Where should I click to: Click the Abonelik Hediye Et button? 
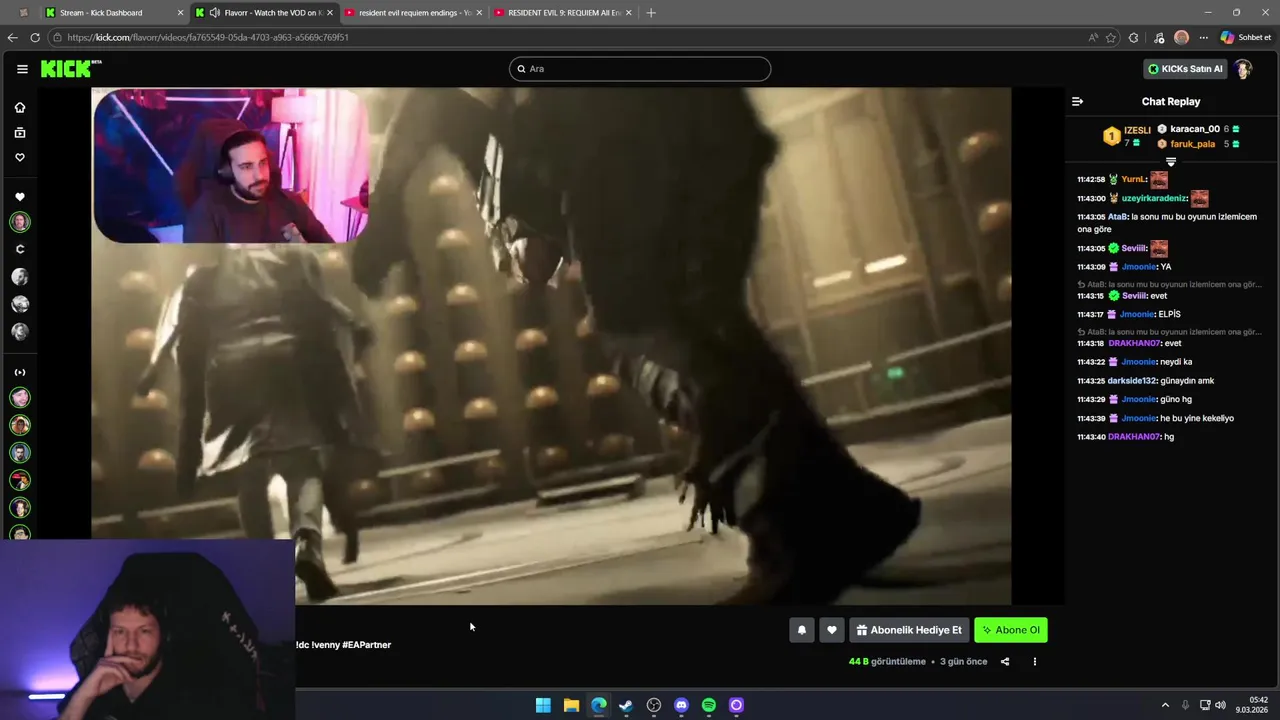point(909,630)
